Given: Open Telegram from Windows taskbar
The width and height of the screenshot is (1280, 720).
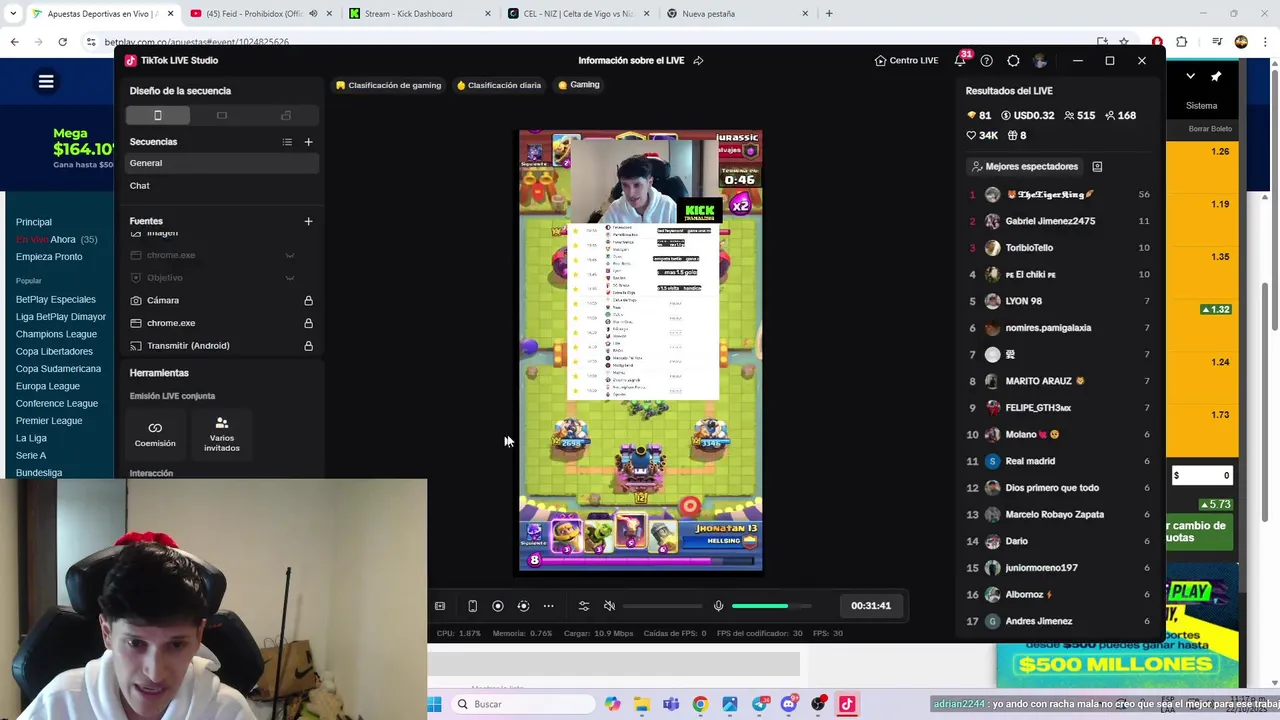Looking at the screenshot, I should (x=759, y=704).
